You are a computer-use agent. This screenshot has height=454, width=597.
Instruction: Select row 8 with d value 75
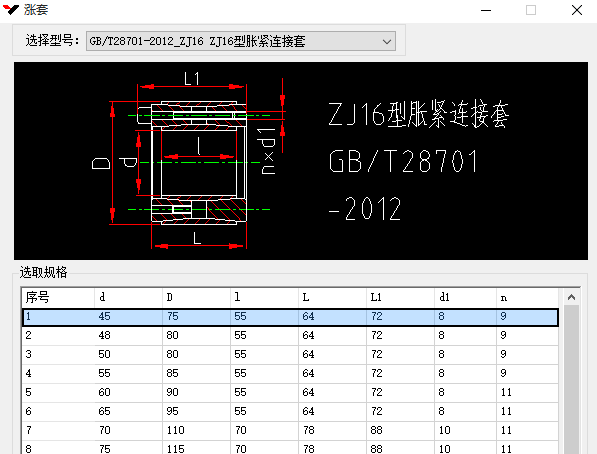[x=290, y=448]
